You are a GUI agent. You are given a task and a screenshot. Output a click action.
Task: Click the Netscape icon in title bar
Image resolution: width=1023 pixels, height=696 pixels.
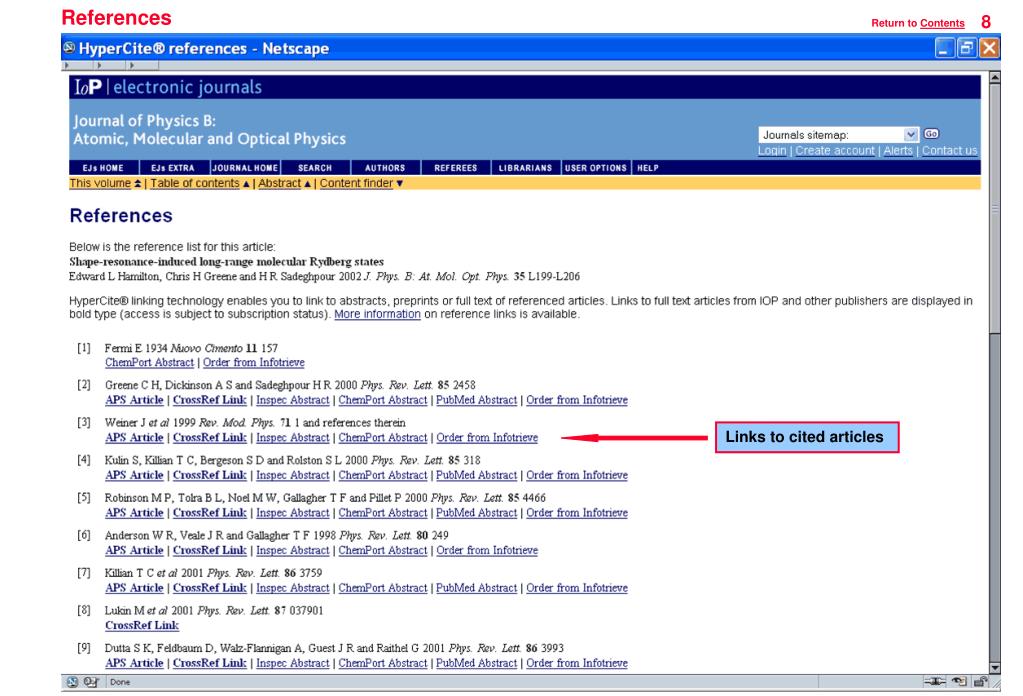[69, 48]
